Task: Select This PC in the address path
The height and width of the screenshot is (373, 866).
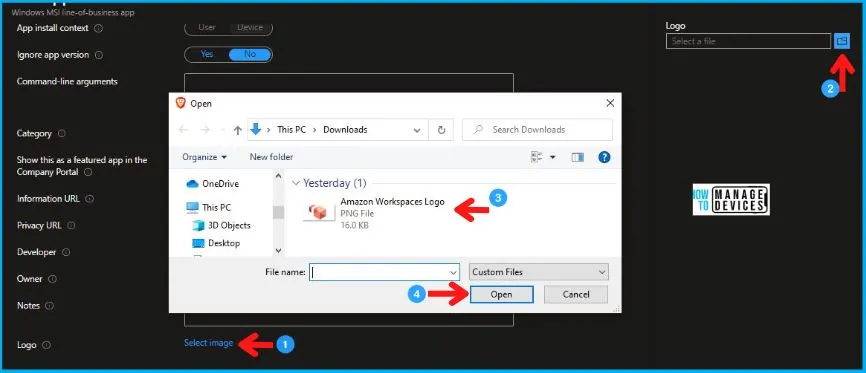Action: pos(292,130)
